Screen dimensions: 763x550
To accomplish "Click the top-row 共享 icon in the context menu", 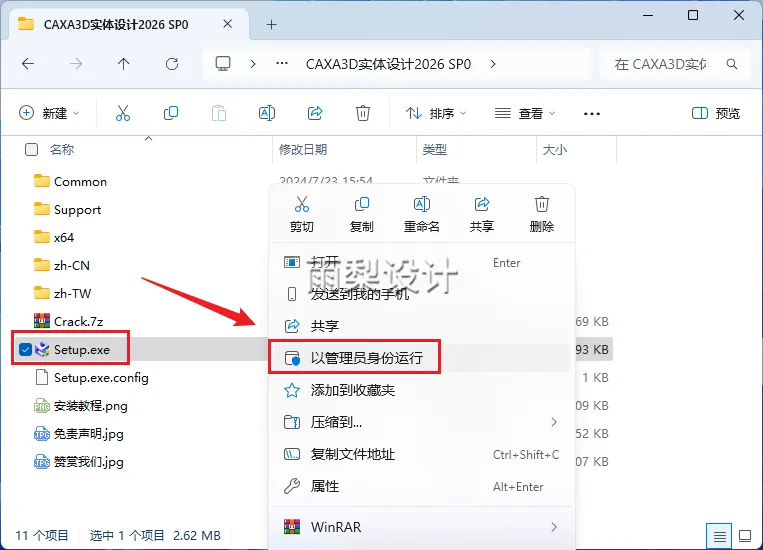I will [x=482, y=214].
